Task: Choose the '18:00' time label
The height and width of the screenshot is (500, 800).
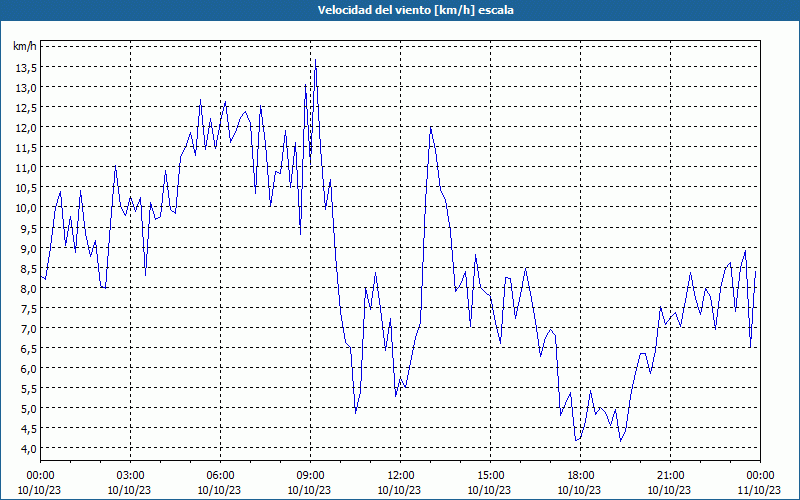Action: coord(580,476)
